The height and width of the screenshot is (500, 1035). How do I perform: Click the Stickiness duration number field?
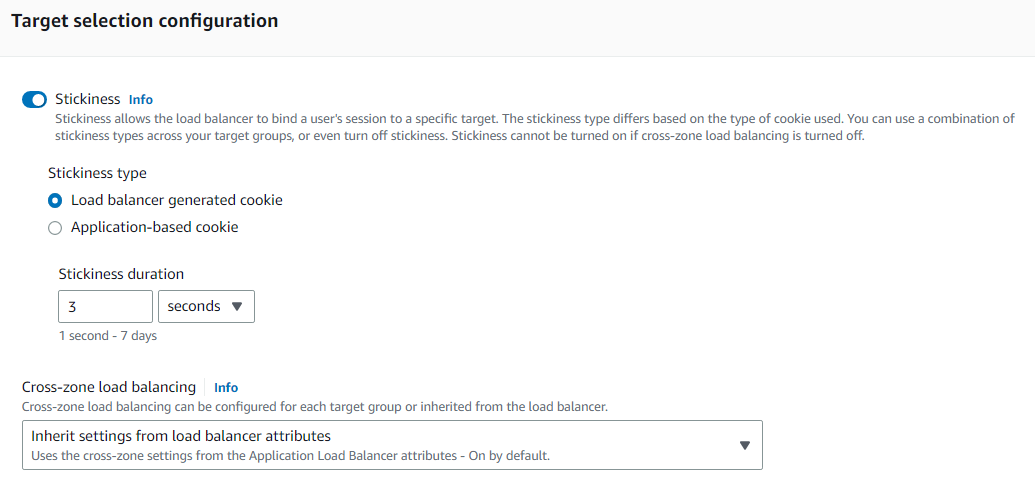pos(106,306)
